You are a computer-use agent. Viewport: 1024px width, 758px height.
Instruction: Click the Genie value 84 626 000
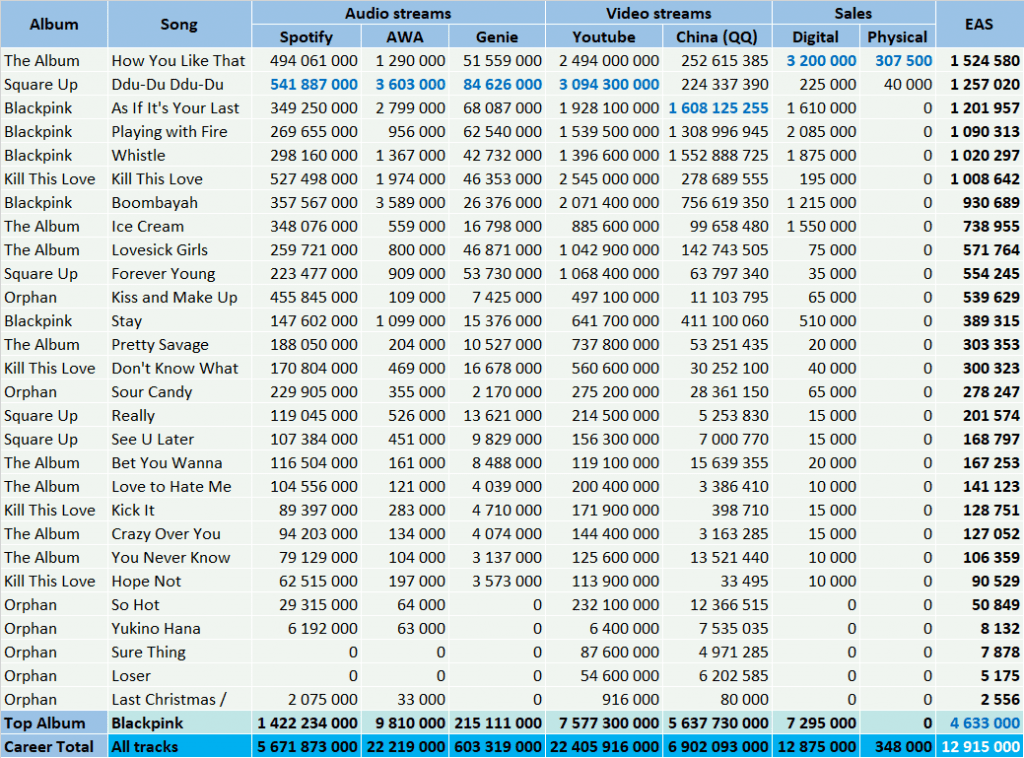pyautogui.click(x=502, y=84)
